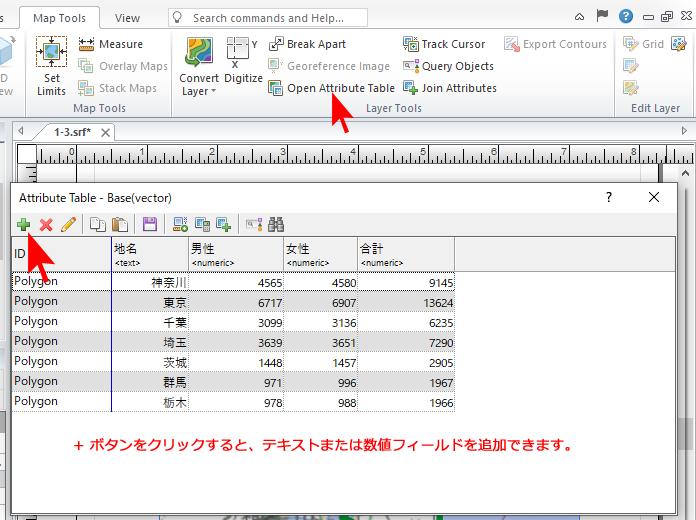
Task: Click the Copy icon in Attribute Table toolbar
Action: coord(98,225)
